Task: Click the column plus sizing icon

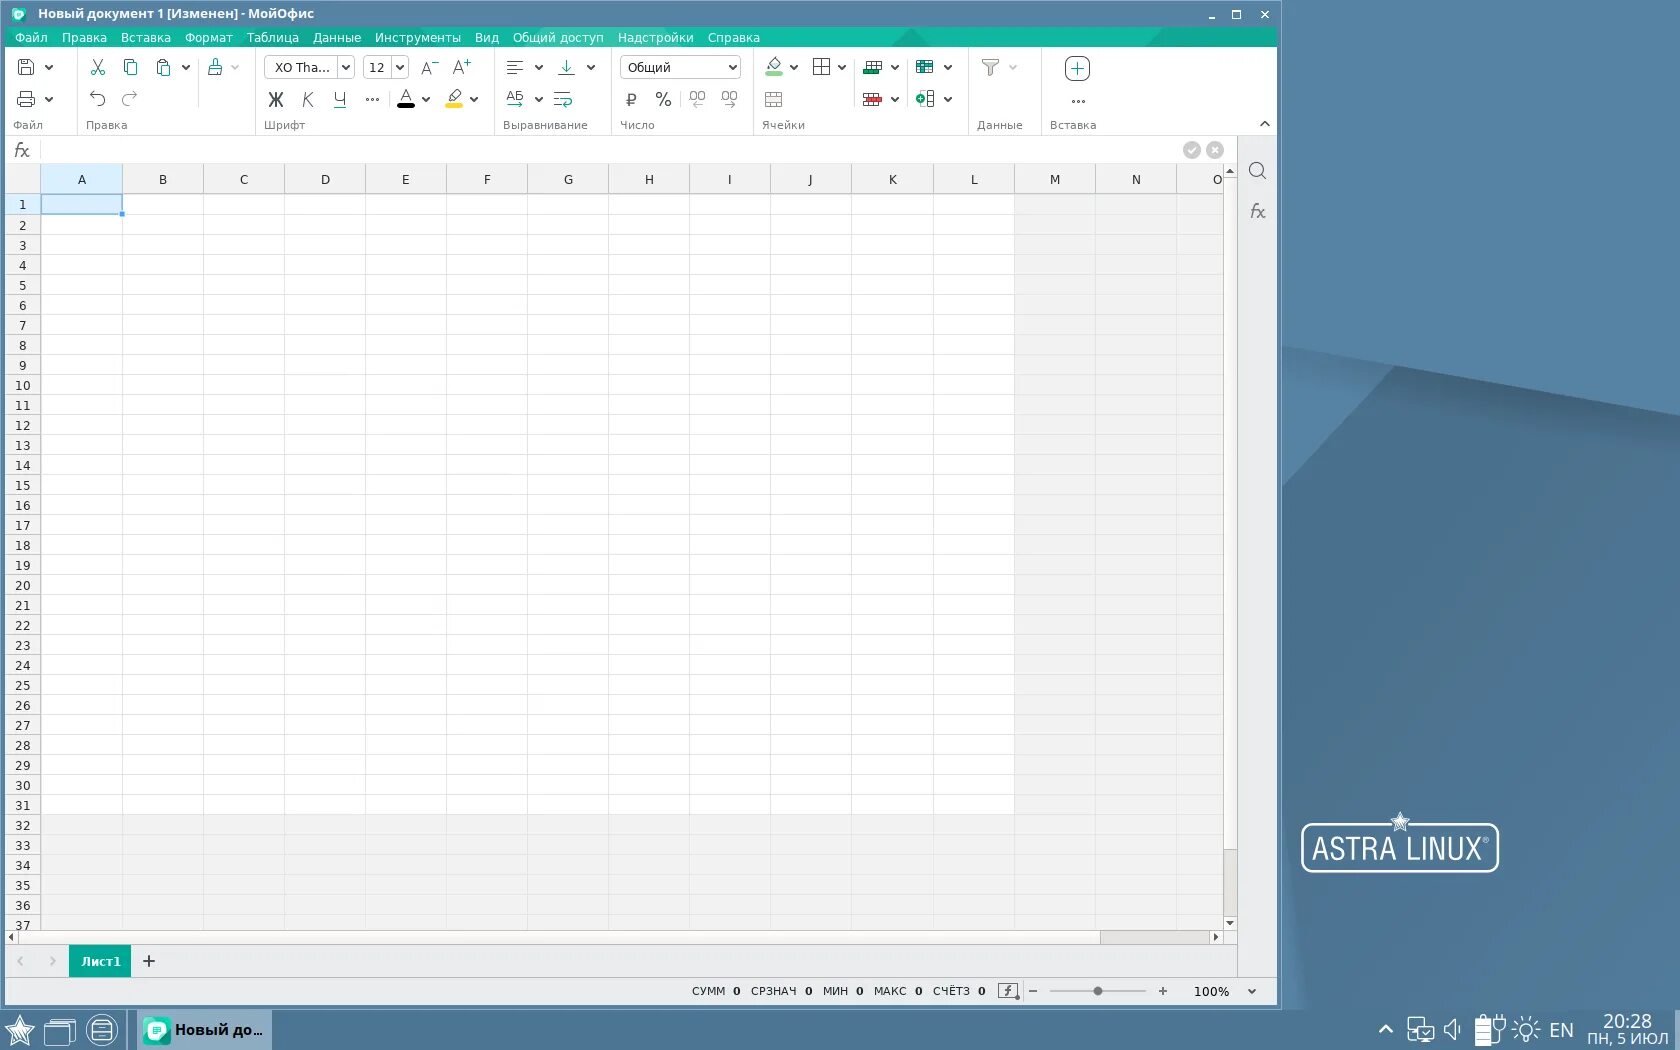Action: (x=925, y=99)
